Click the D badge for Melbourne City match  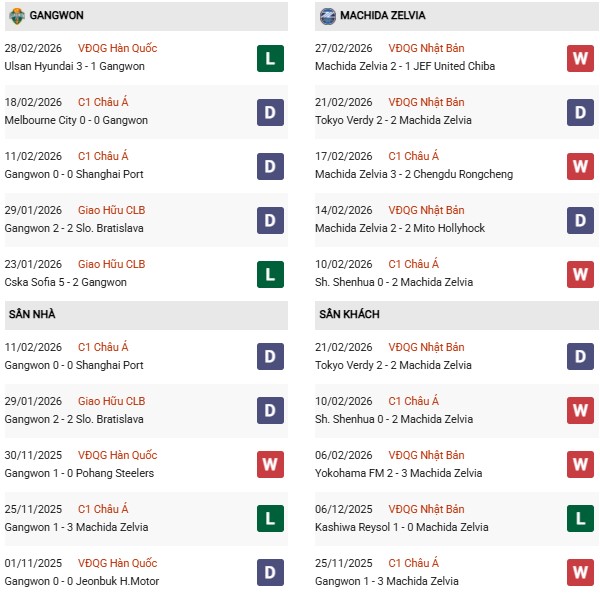click(x=270, y=112)
